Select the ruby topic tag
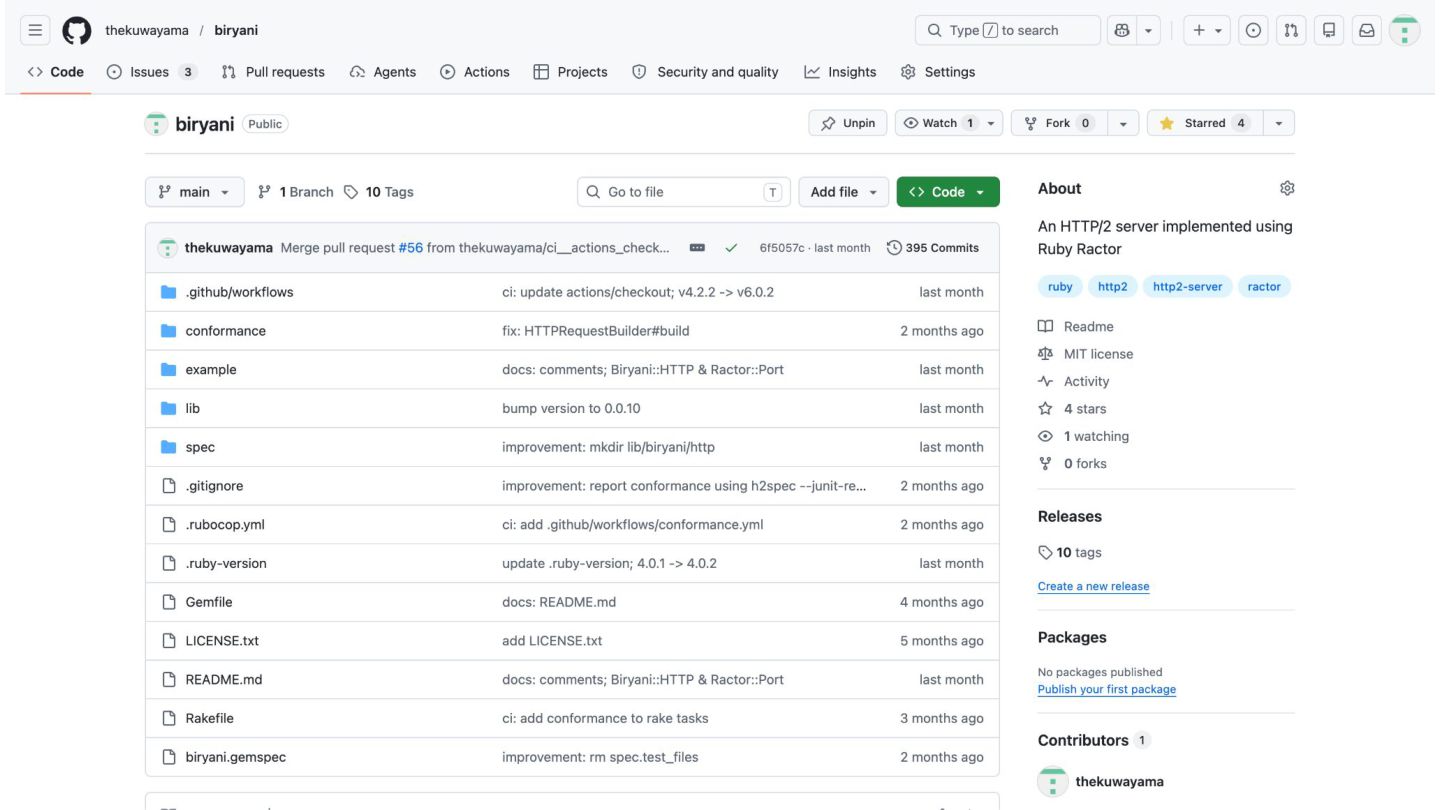This screenshot has width=1440, height=810. coord(1060,286)
